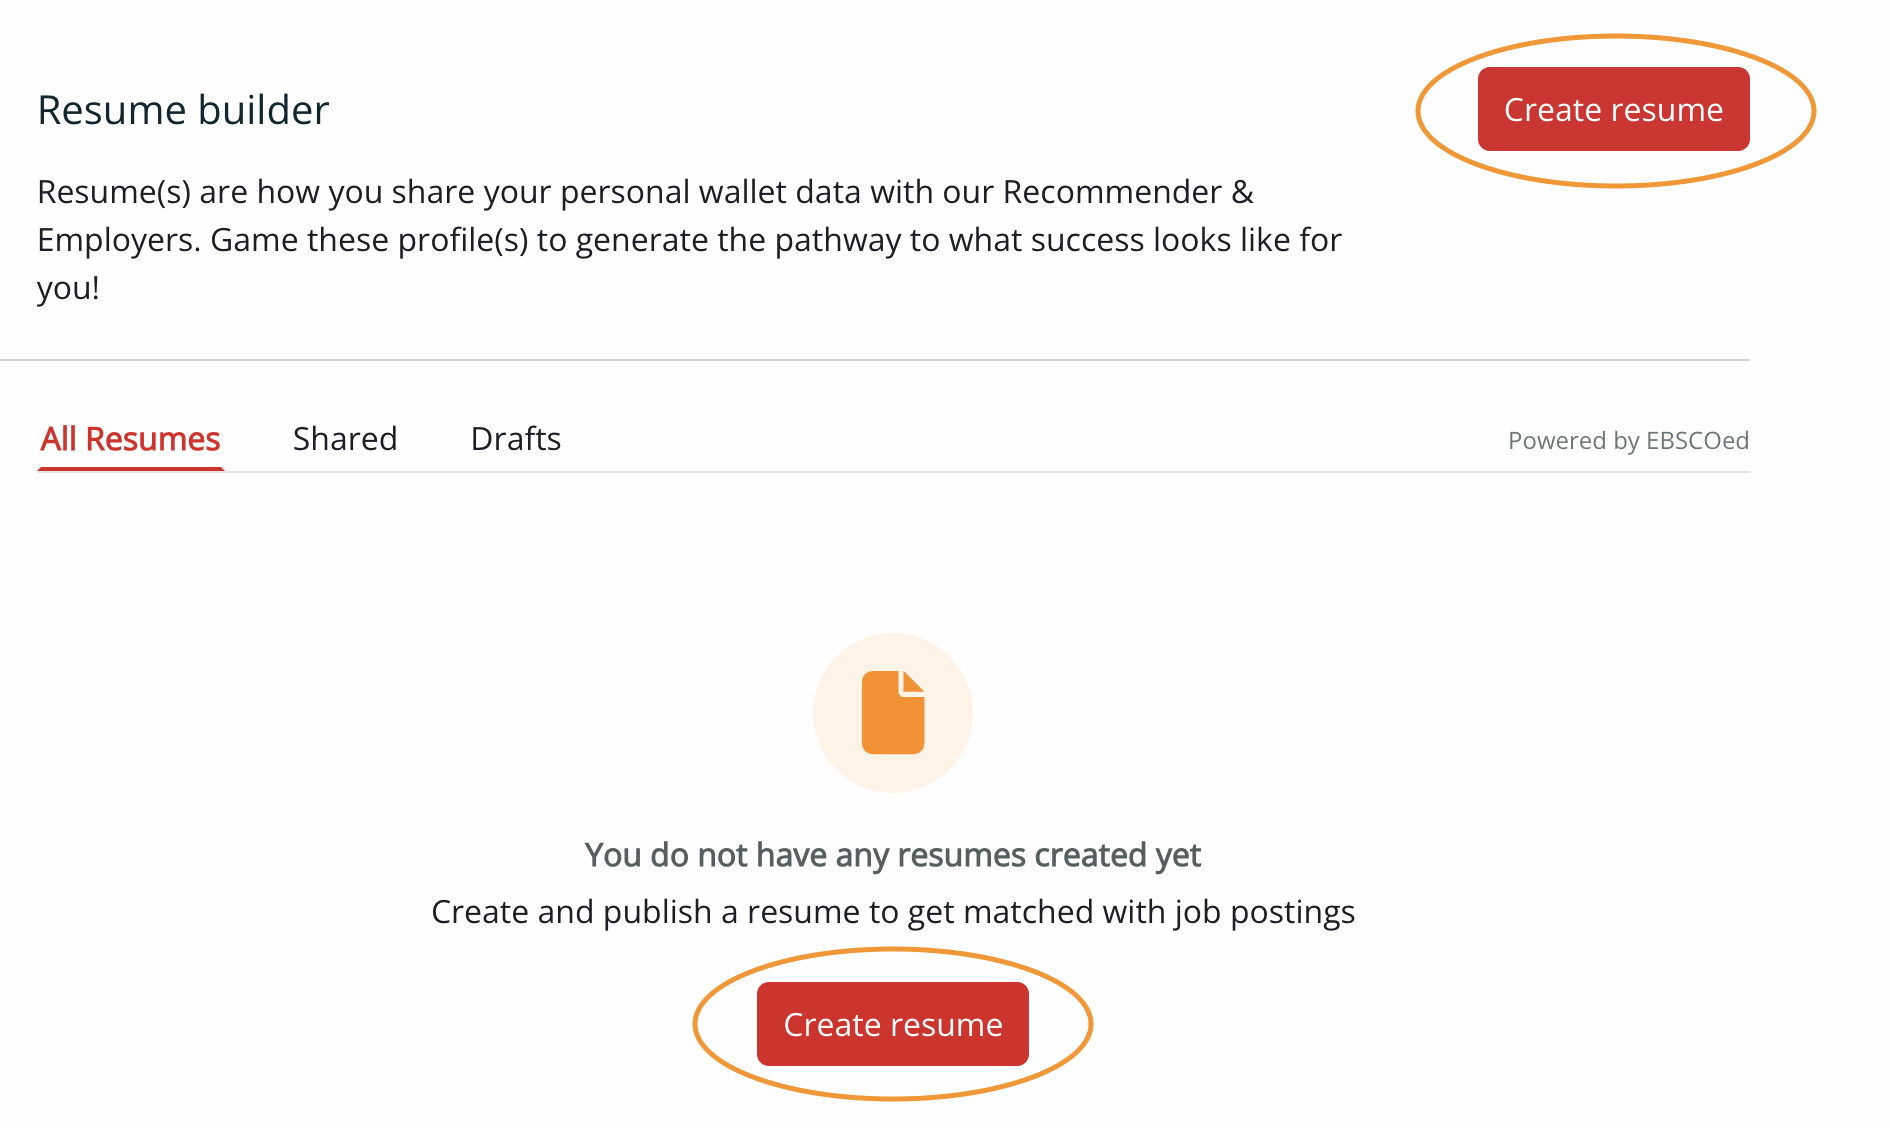Click the top-right Create resume button

tap(1613, 109)
